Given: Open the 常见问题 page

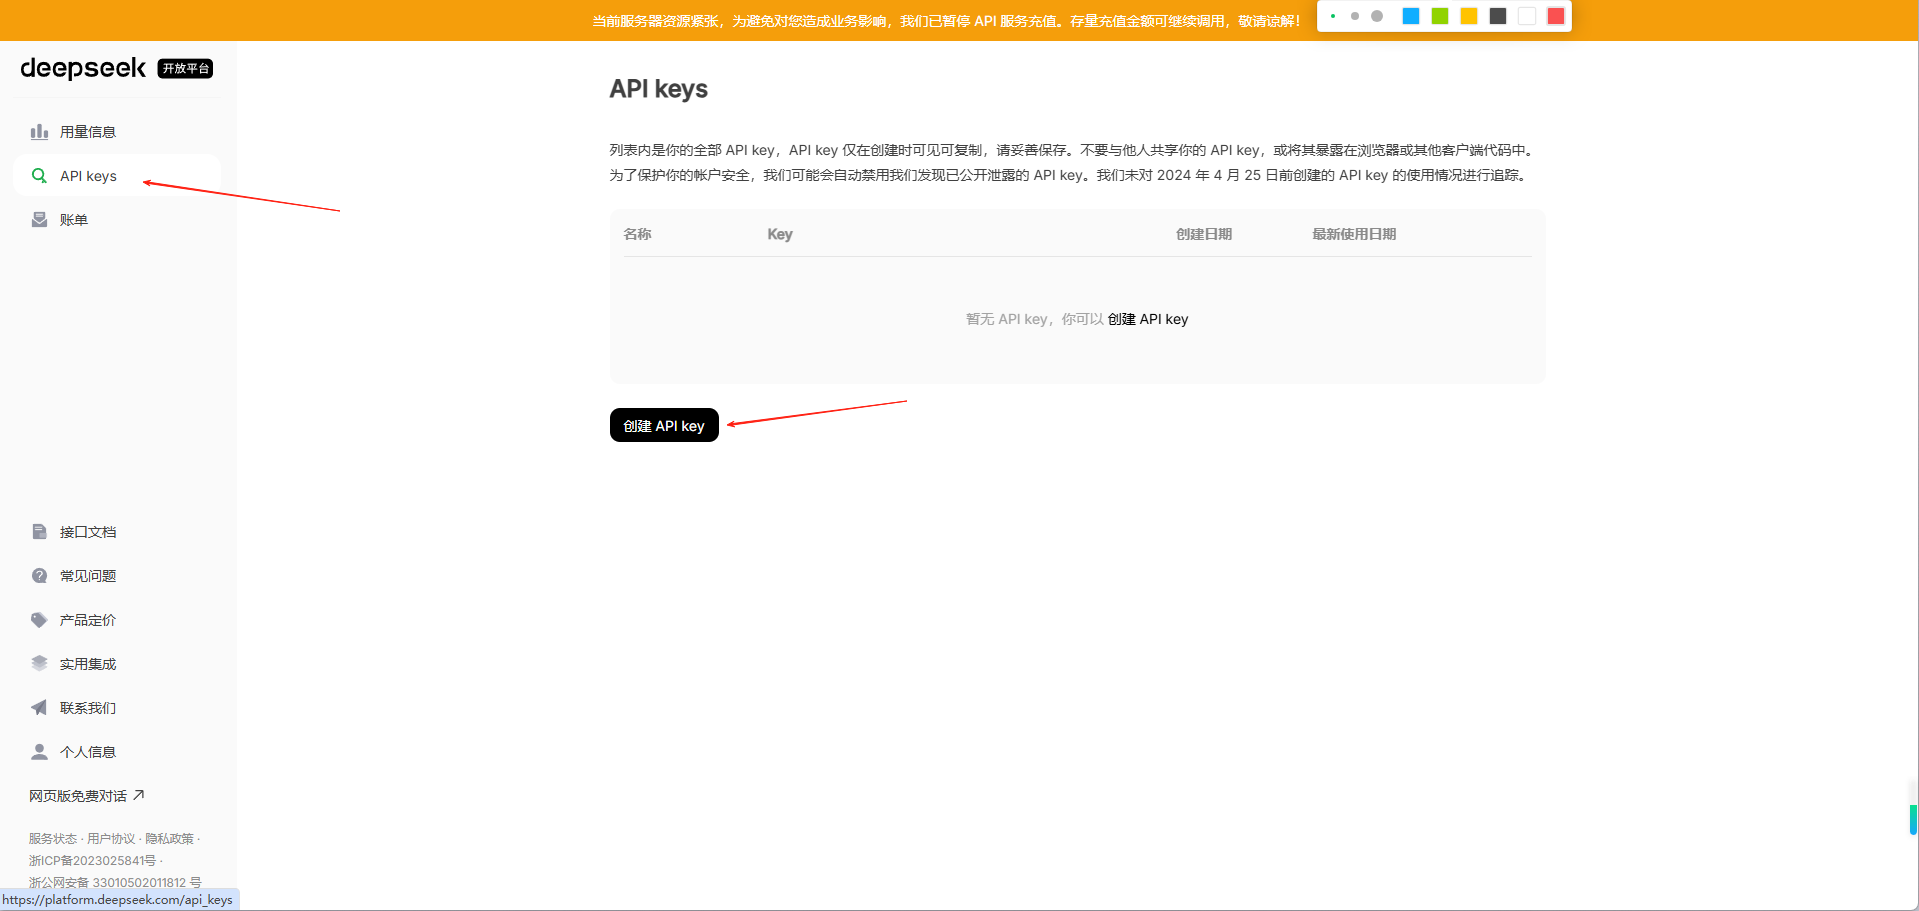Looking at the screenshot, I should tap(117, 576).
